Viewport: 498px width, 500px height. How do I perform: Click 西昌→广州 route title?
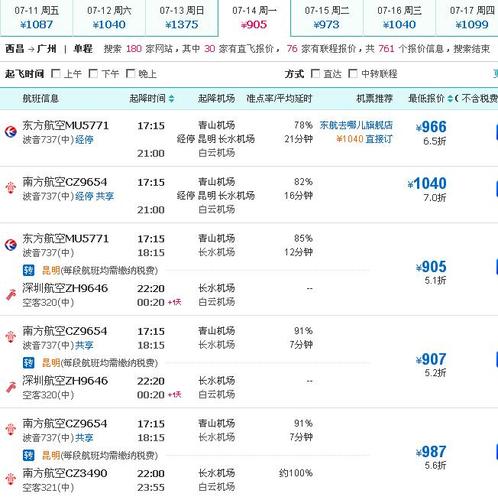click(31, 49)
